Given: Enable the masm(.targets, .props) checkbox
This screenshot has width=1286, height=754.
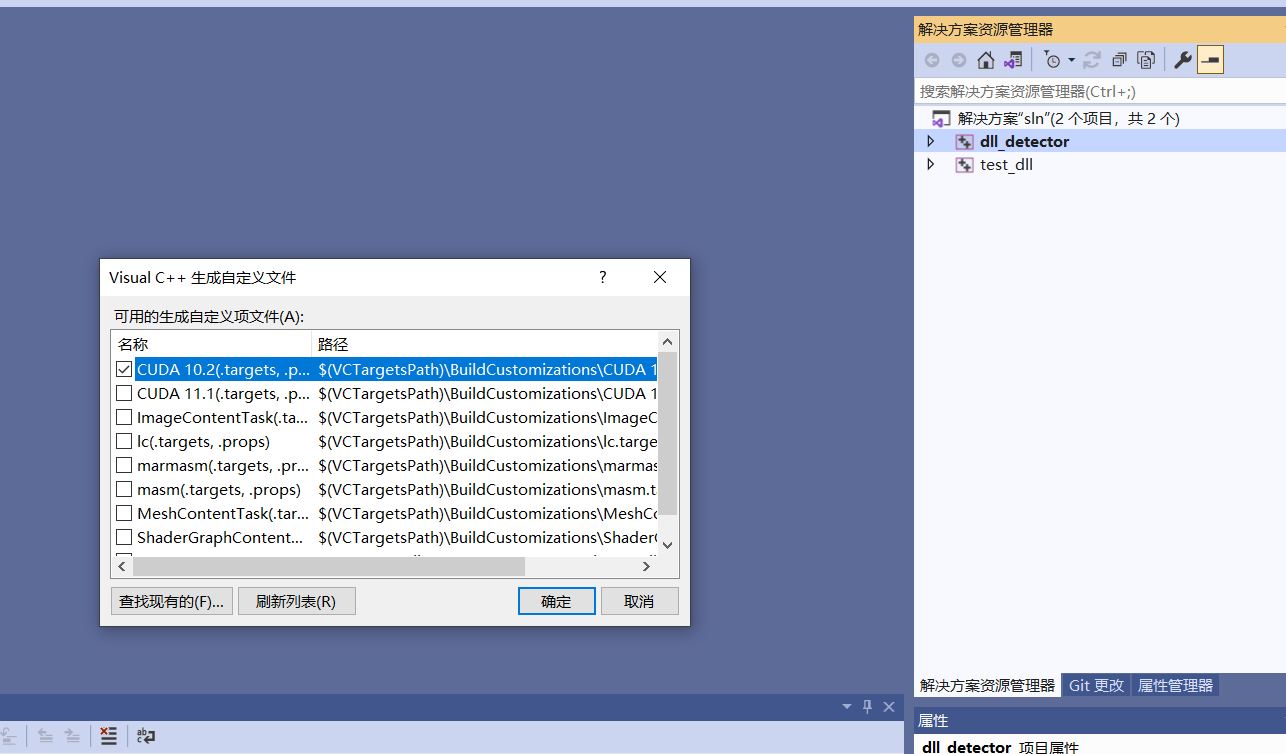Looking at the screenshot, I should [x=124, y=489].
